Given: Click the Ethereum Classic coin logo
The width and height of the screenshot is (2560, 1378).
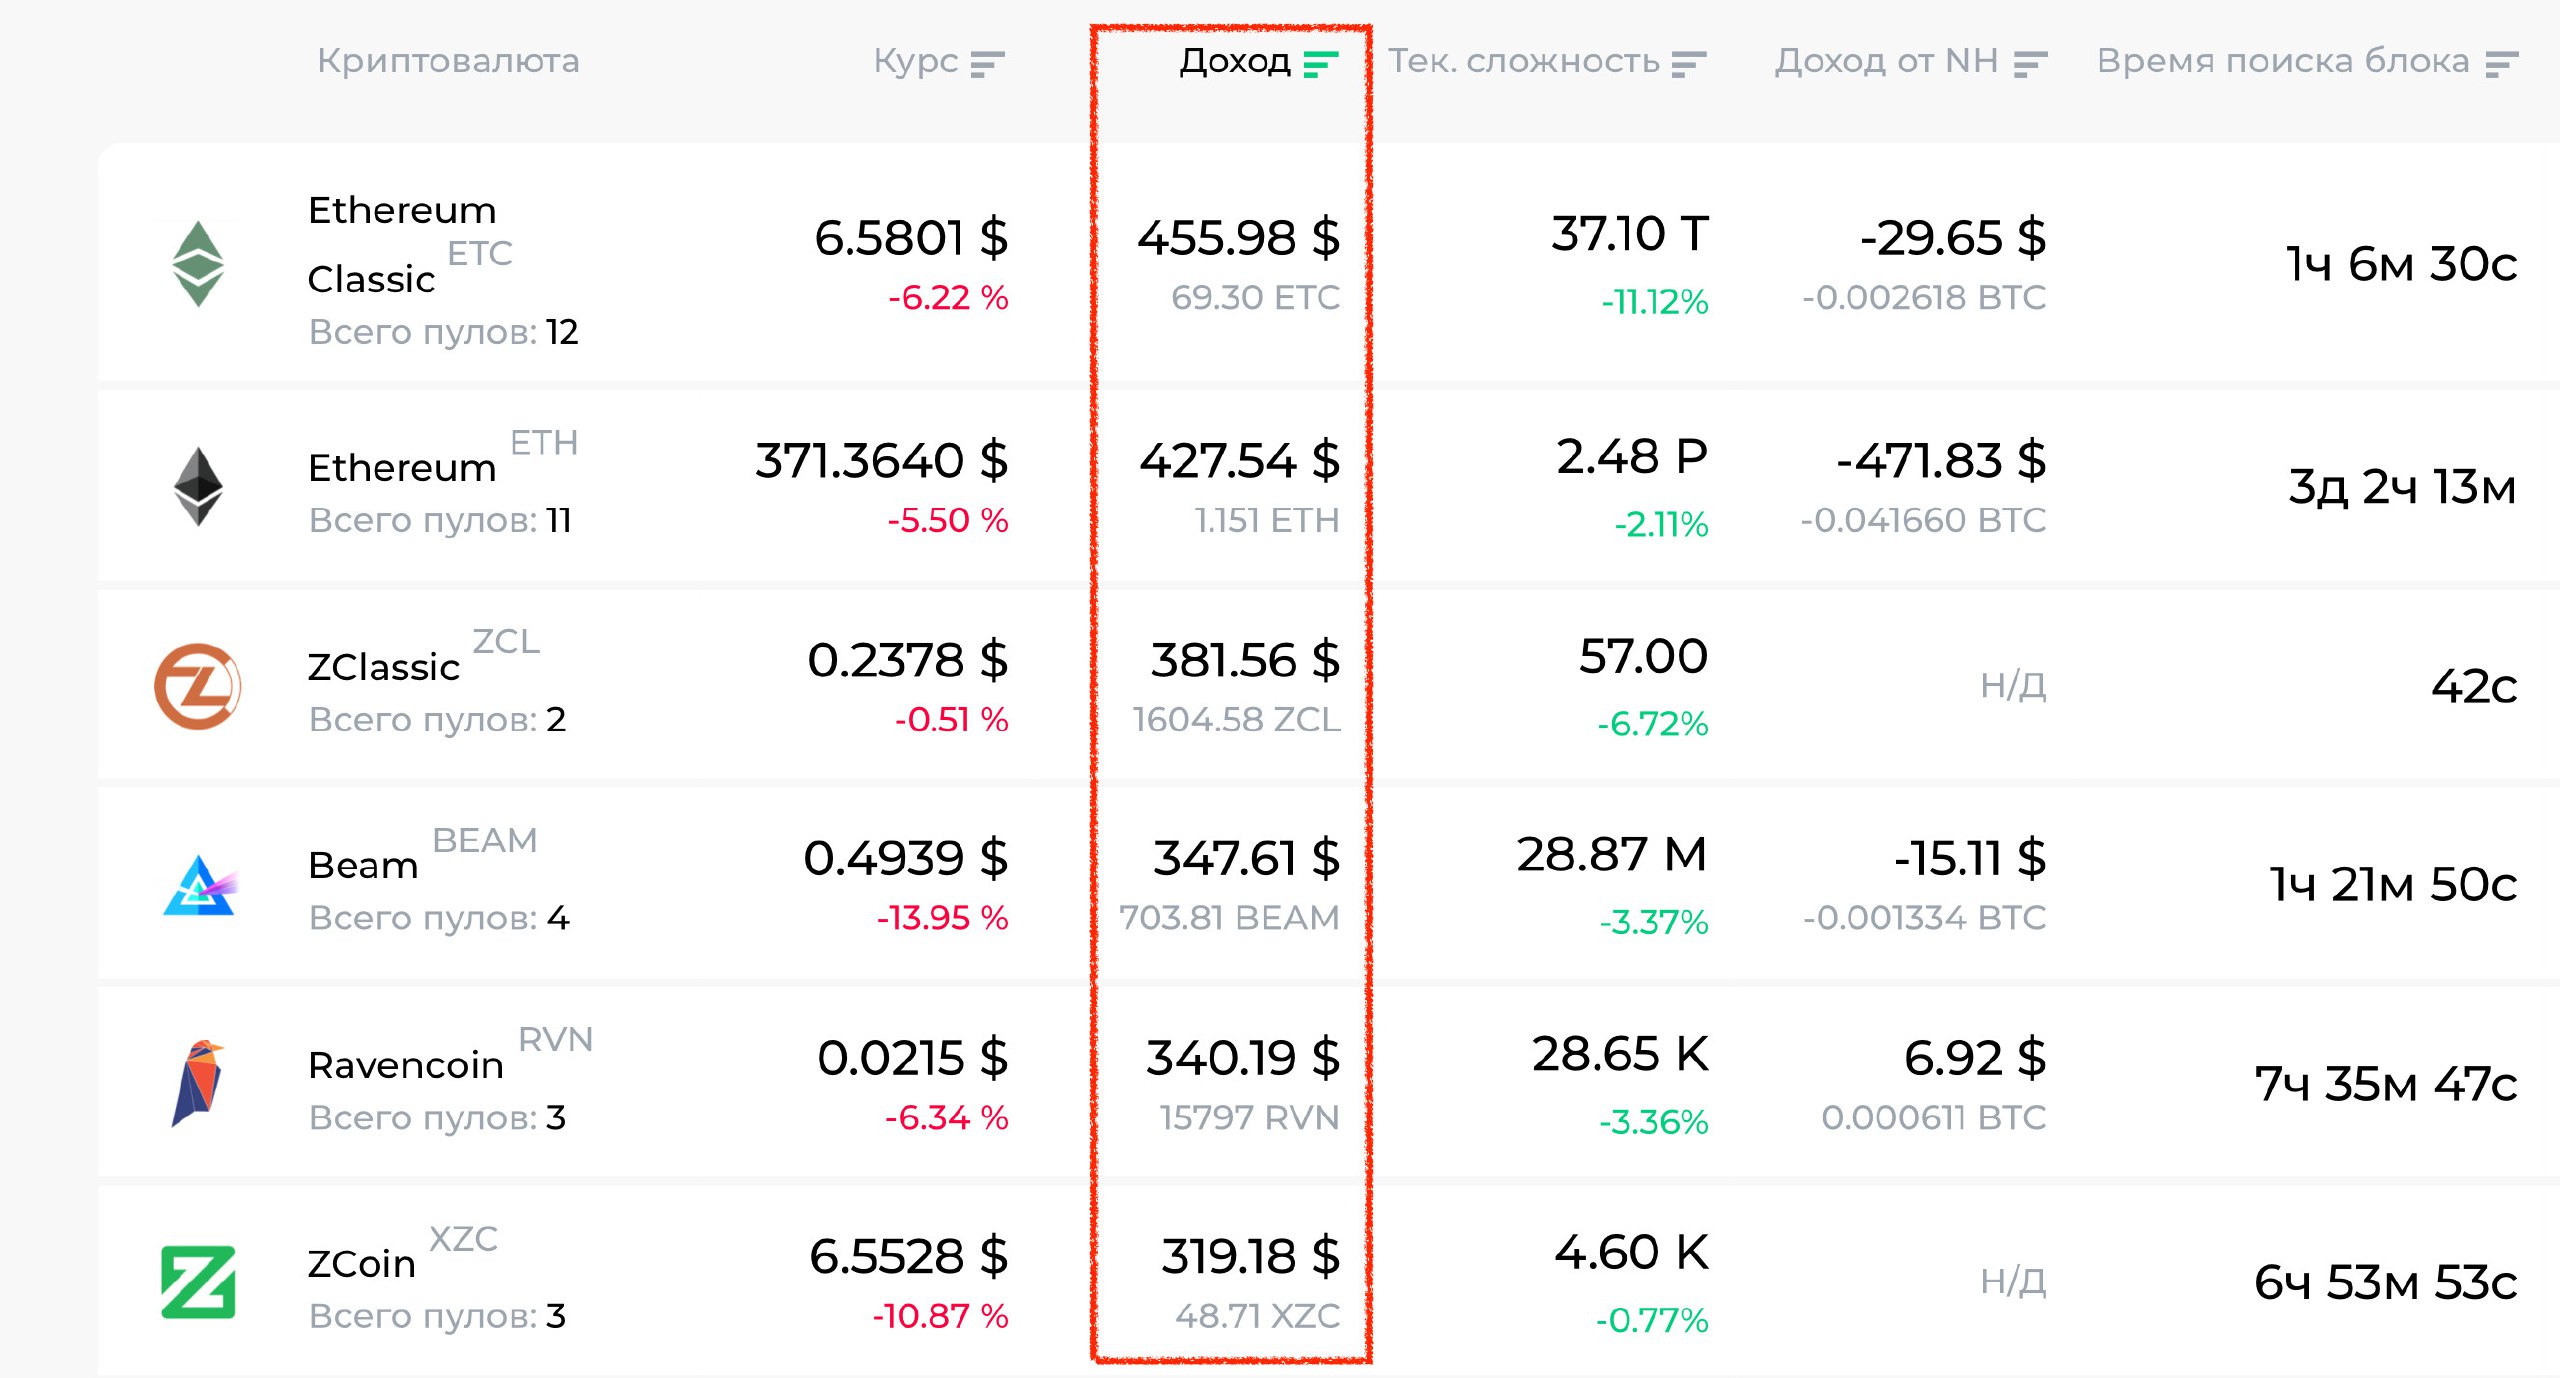Looking at the screenshot, I should pos(198,264).
